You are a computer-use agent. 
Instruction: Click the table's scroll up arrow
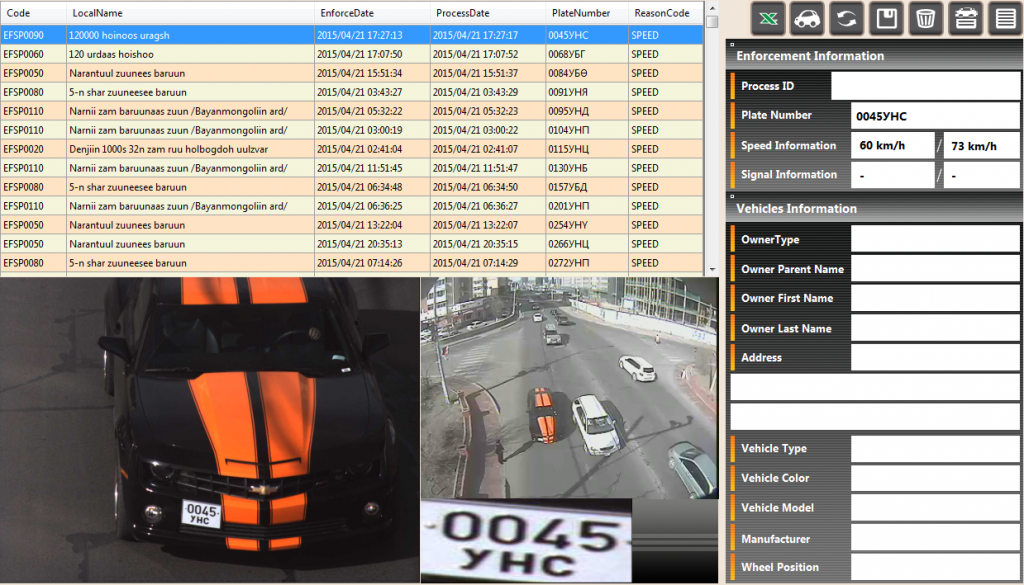click(712, 8)
